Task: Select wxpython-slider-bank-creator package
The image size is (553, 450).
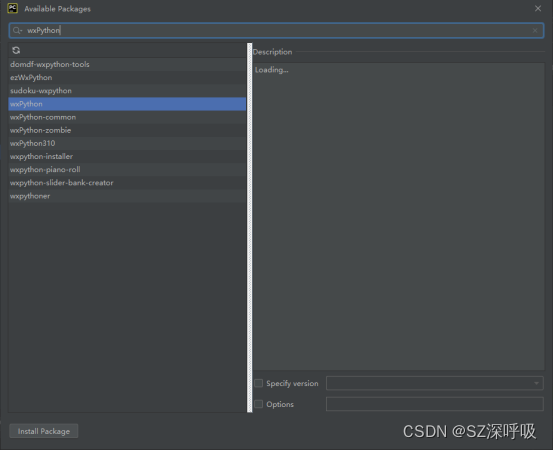Action: click(x=127, y=183)
